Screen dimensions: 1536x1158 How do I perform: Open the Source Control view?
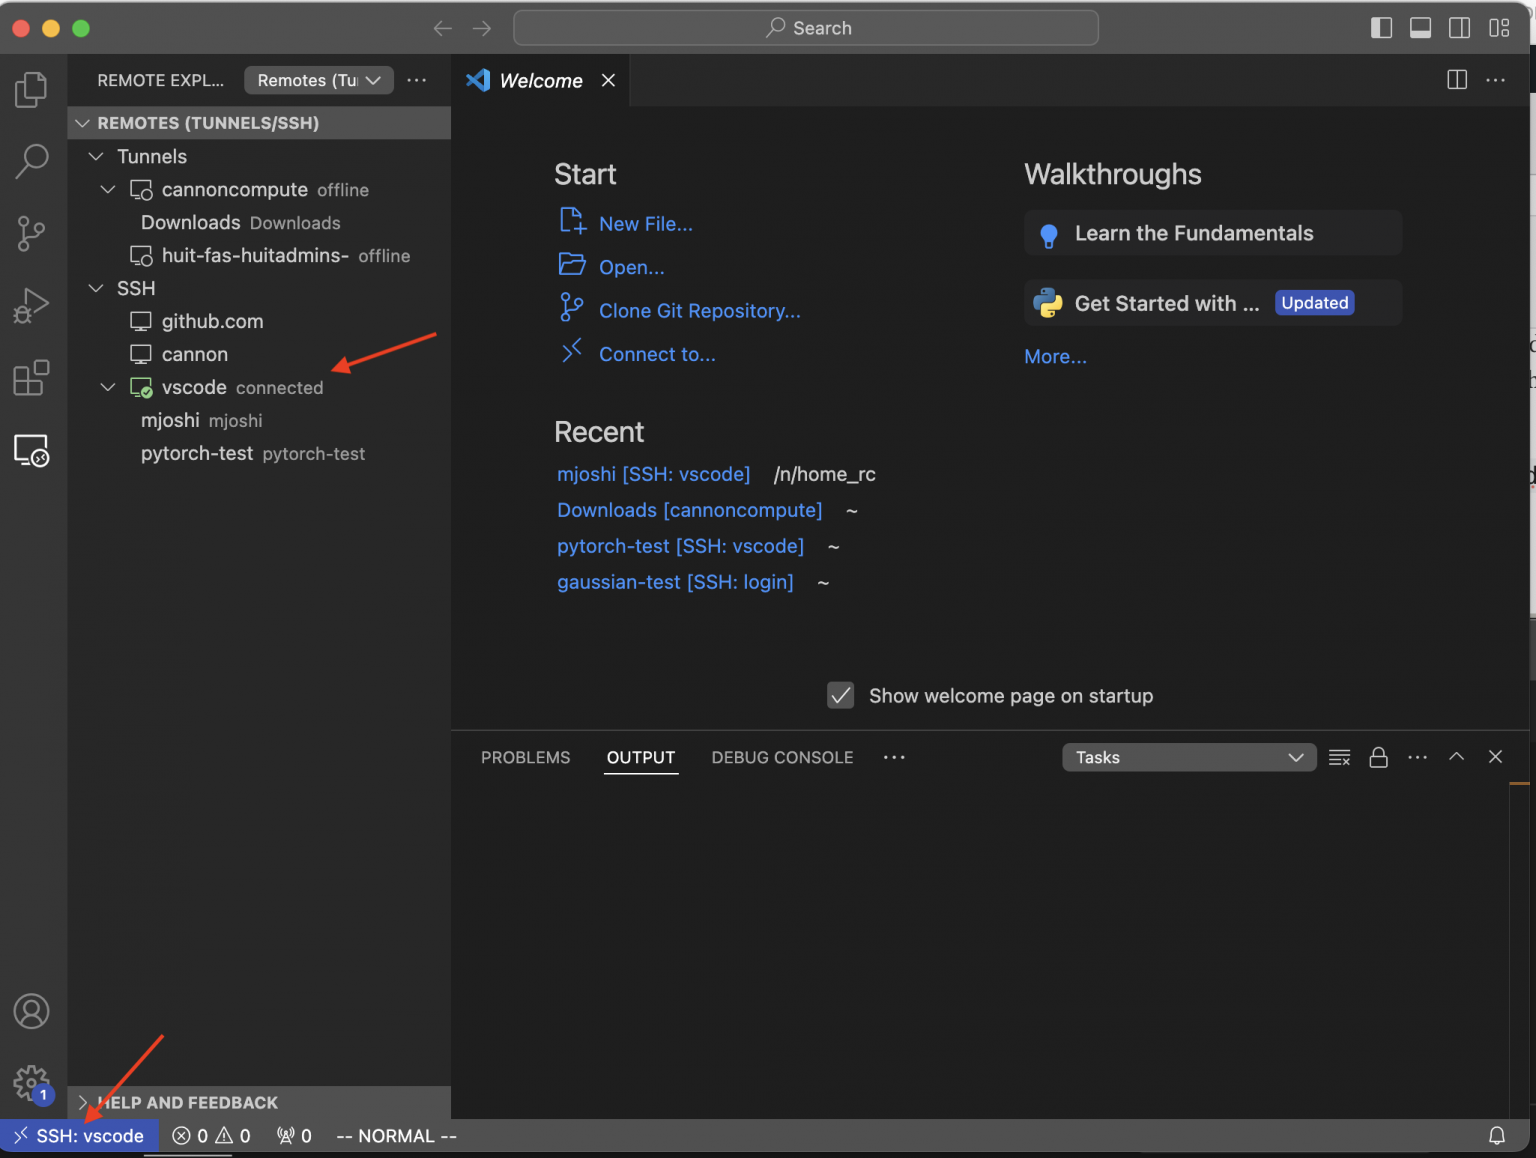click(x=31, y=233)
